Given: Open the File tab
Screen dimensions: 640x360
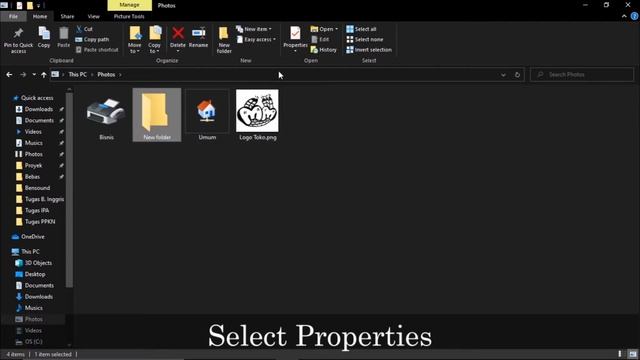Looking at the screenshot, I should coord(13,16).
